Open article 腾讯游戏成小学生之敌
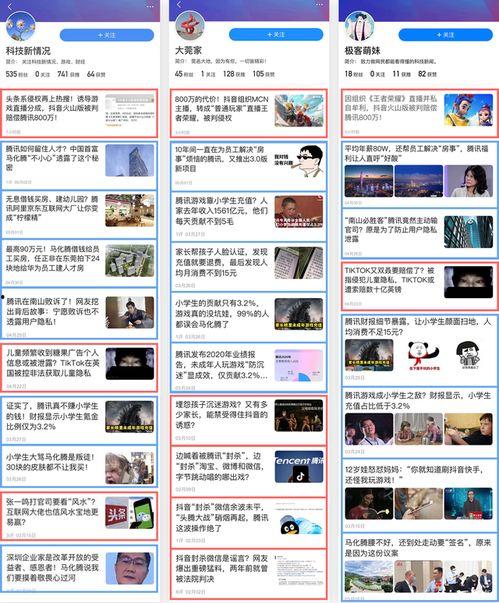The height and width of the screenshot is (603, 499). point(420,423)
